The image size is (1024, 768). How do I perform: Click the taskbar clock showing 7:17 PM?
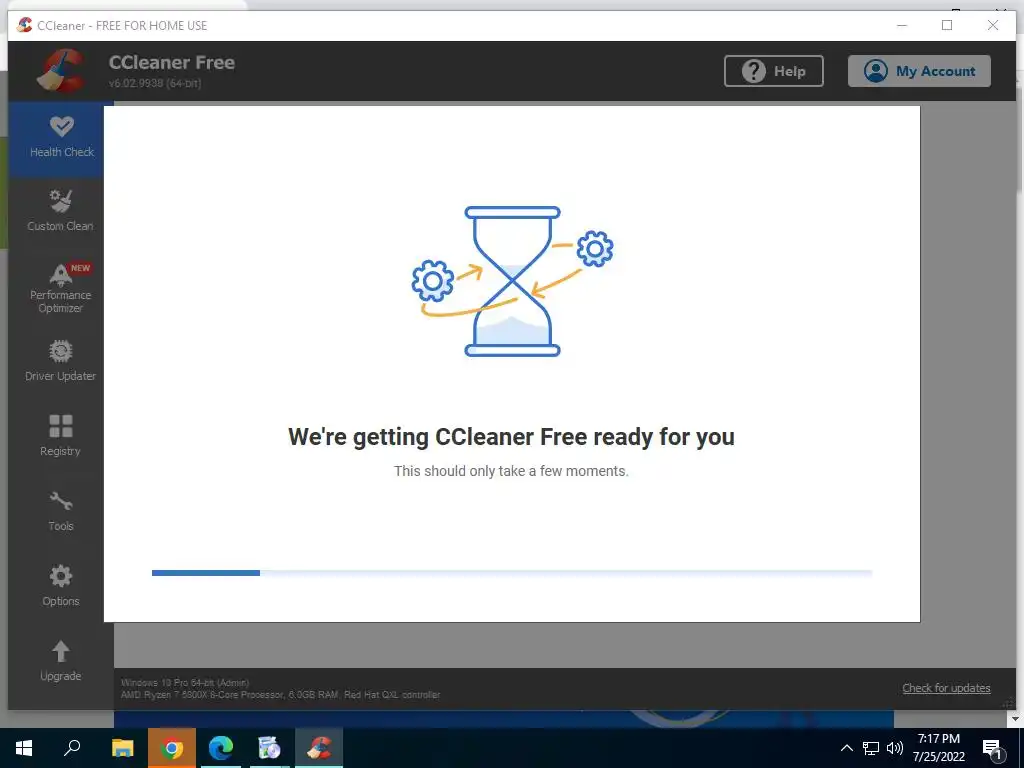pos(938,748)
